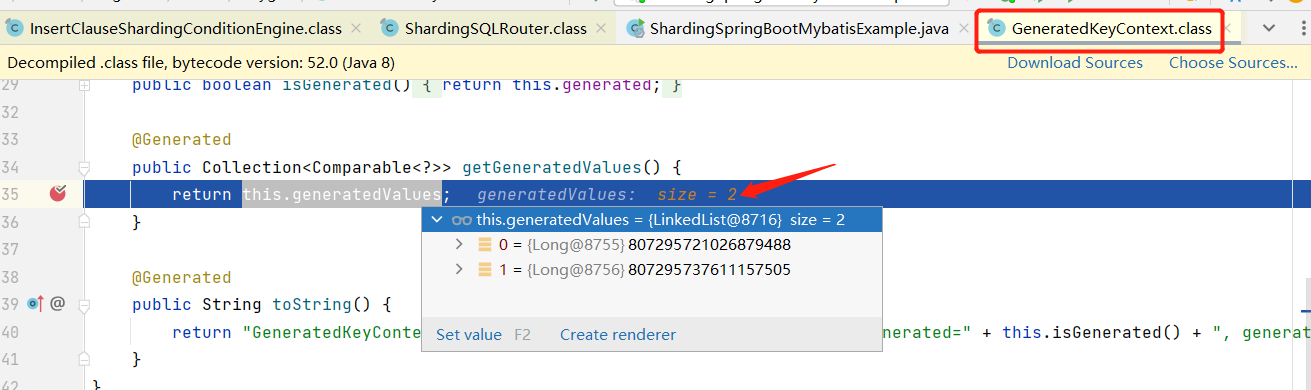Toggle the breakpoint on line 35
This screenshot has height=390, width=1311.
tap(57, 194)
